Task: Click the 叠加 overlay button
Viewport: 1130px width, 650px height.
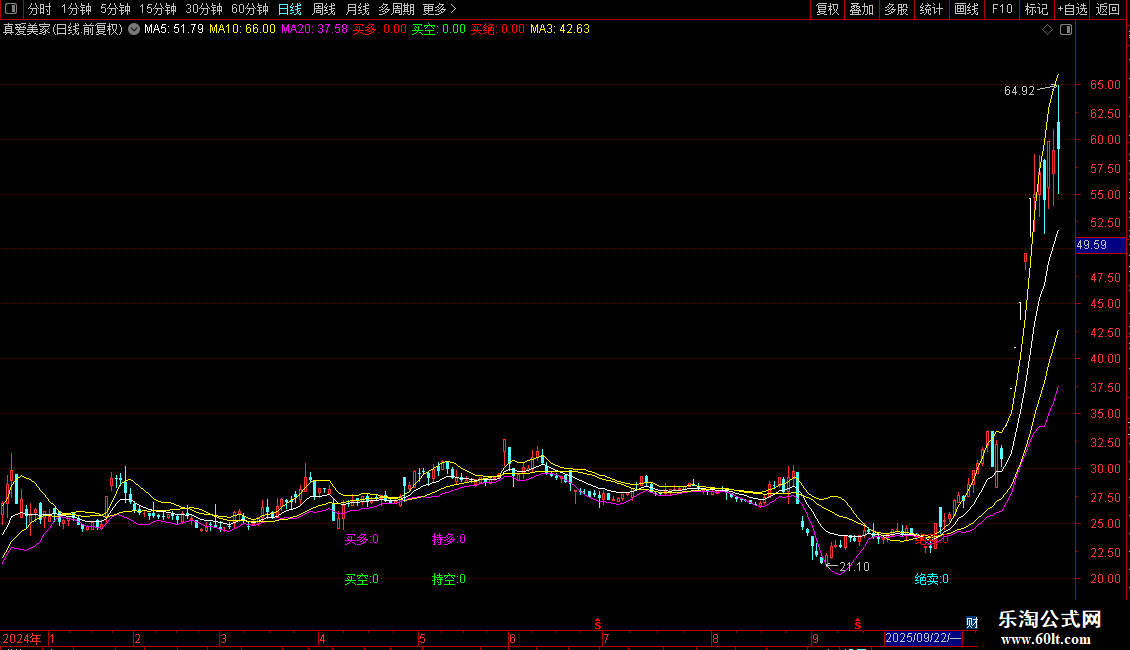Action: coord(861,9)
